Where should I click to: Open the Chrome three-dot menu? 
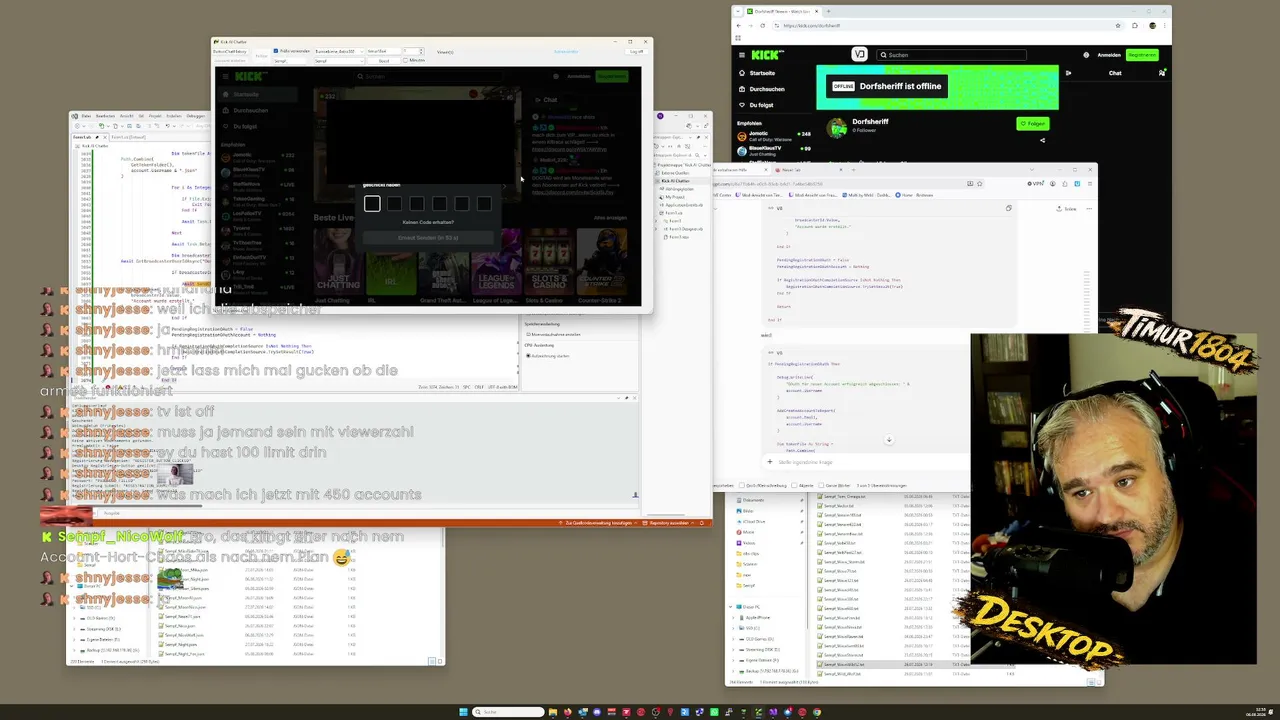coord(1164,26)
